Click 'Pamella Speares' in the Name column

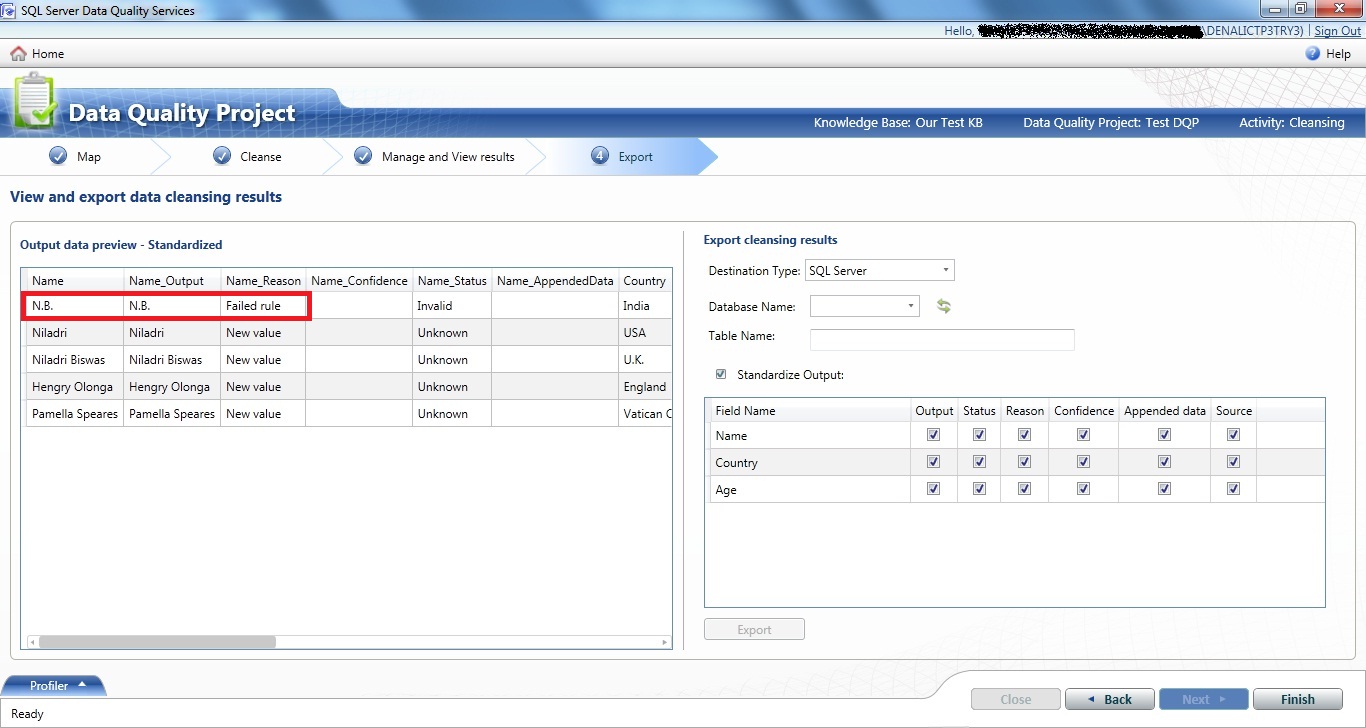click(x=75, y=414)
